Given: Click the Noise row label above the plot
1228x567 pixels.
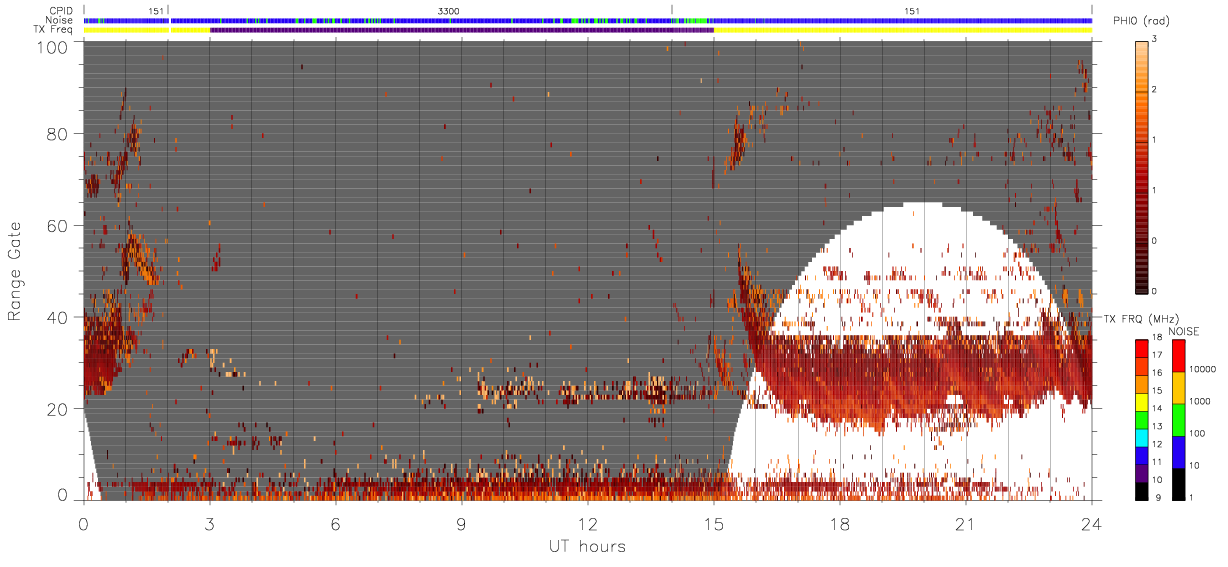Looking at the screenshot, I should (61, 20).
